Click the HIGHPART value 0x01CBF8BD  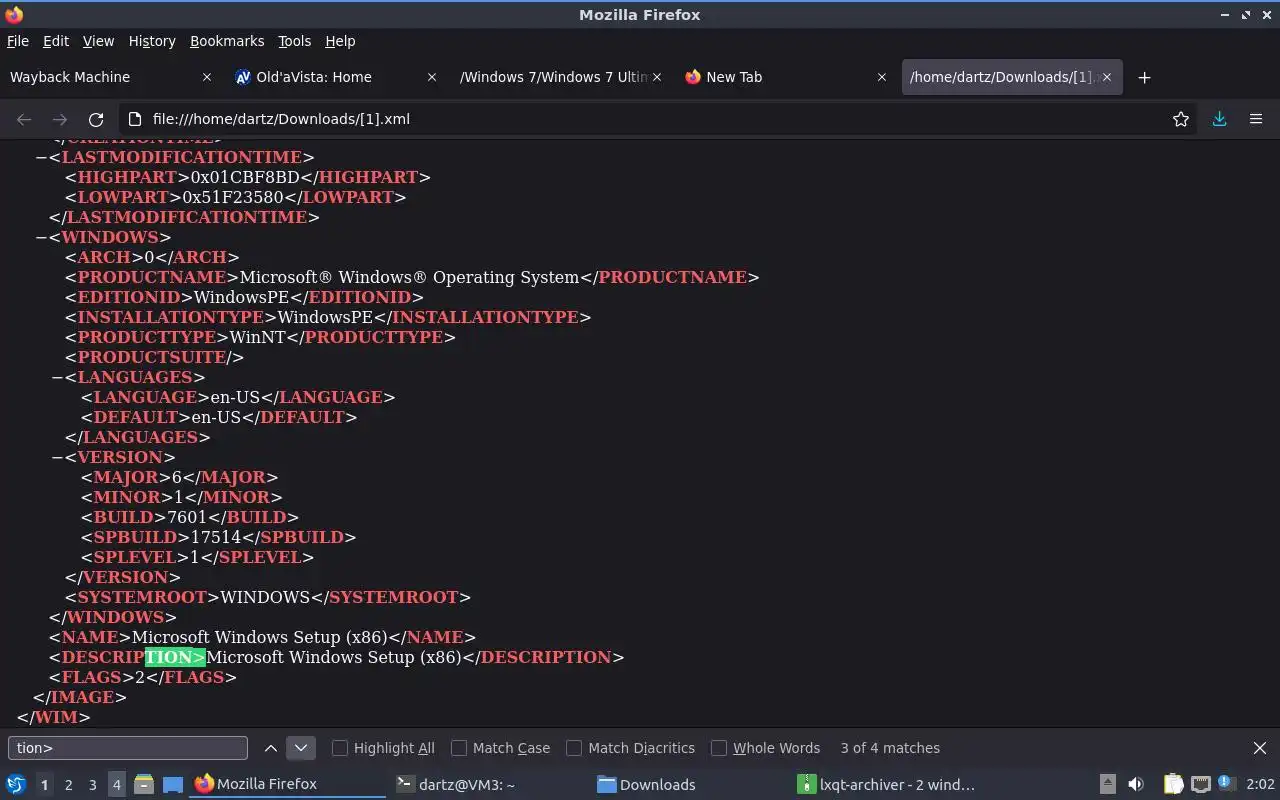[x=246, y=177]
